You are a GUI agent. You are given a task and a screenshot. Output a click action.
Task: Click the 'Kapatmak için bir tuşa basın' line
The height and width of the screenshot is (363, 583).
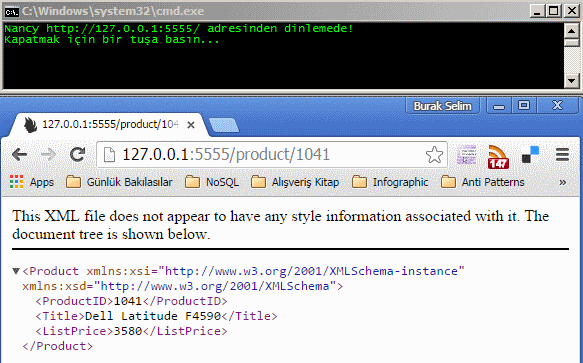(x=112, y=40)
